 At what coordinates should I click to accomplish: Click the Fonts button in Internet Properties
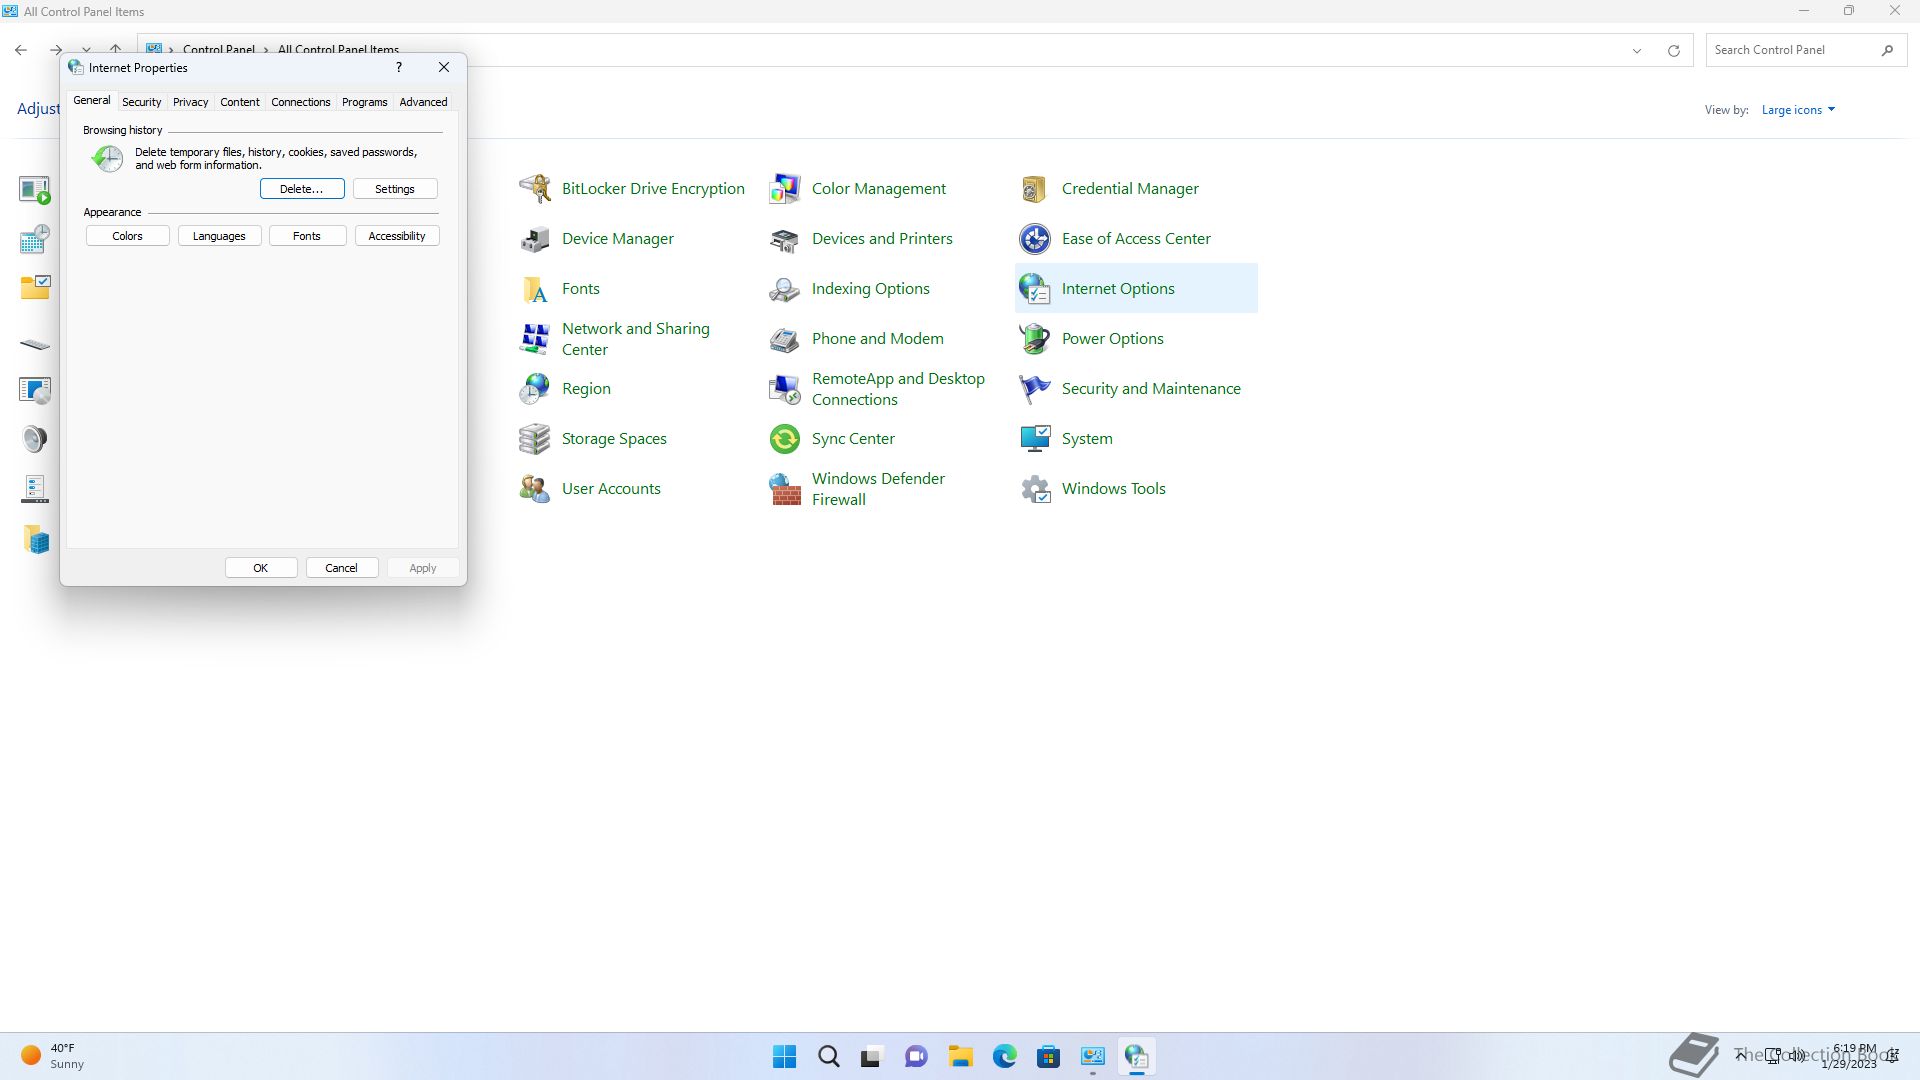coord(307,236)
